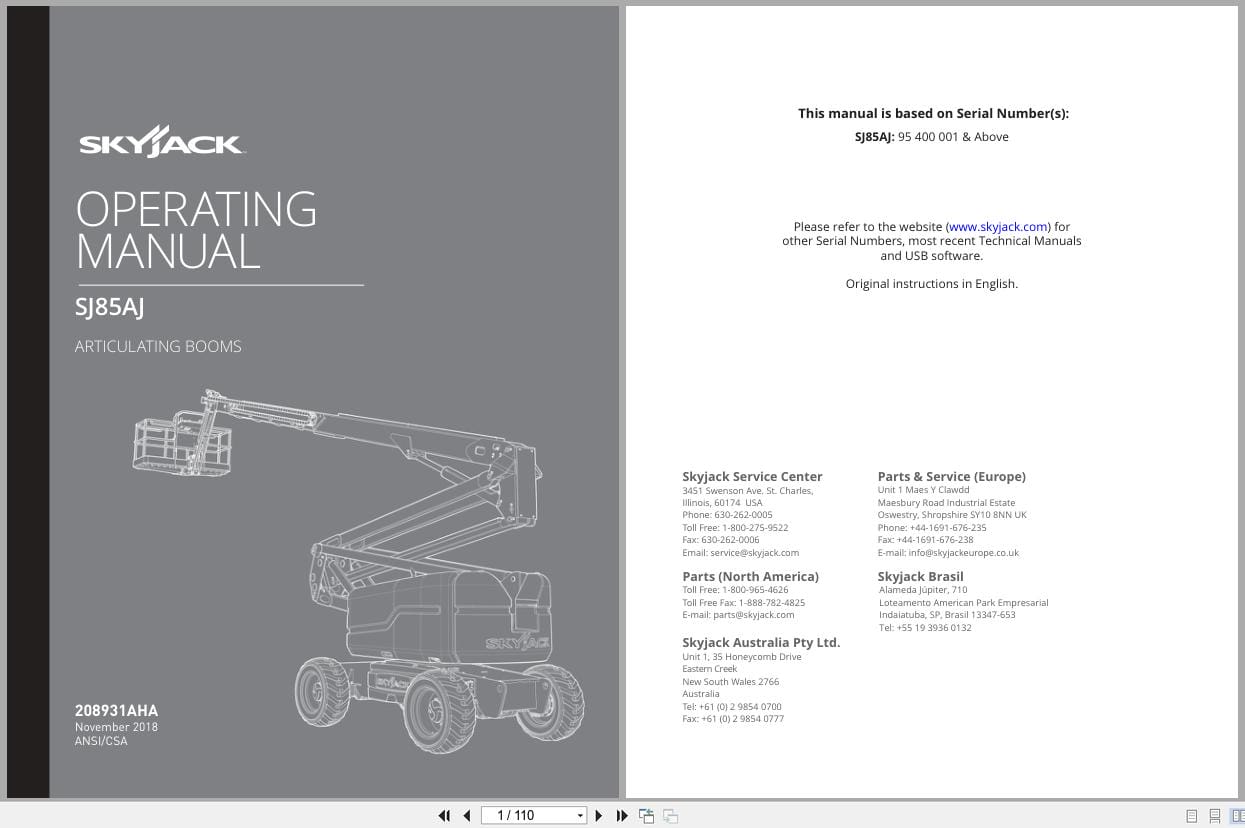Select the cover page with the SKYJACK logo
This screenshot has height=828, width=1245.
(161, 141)
